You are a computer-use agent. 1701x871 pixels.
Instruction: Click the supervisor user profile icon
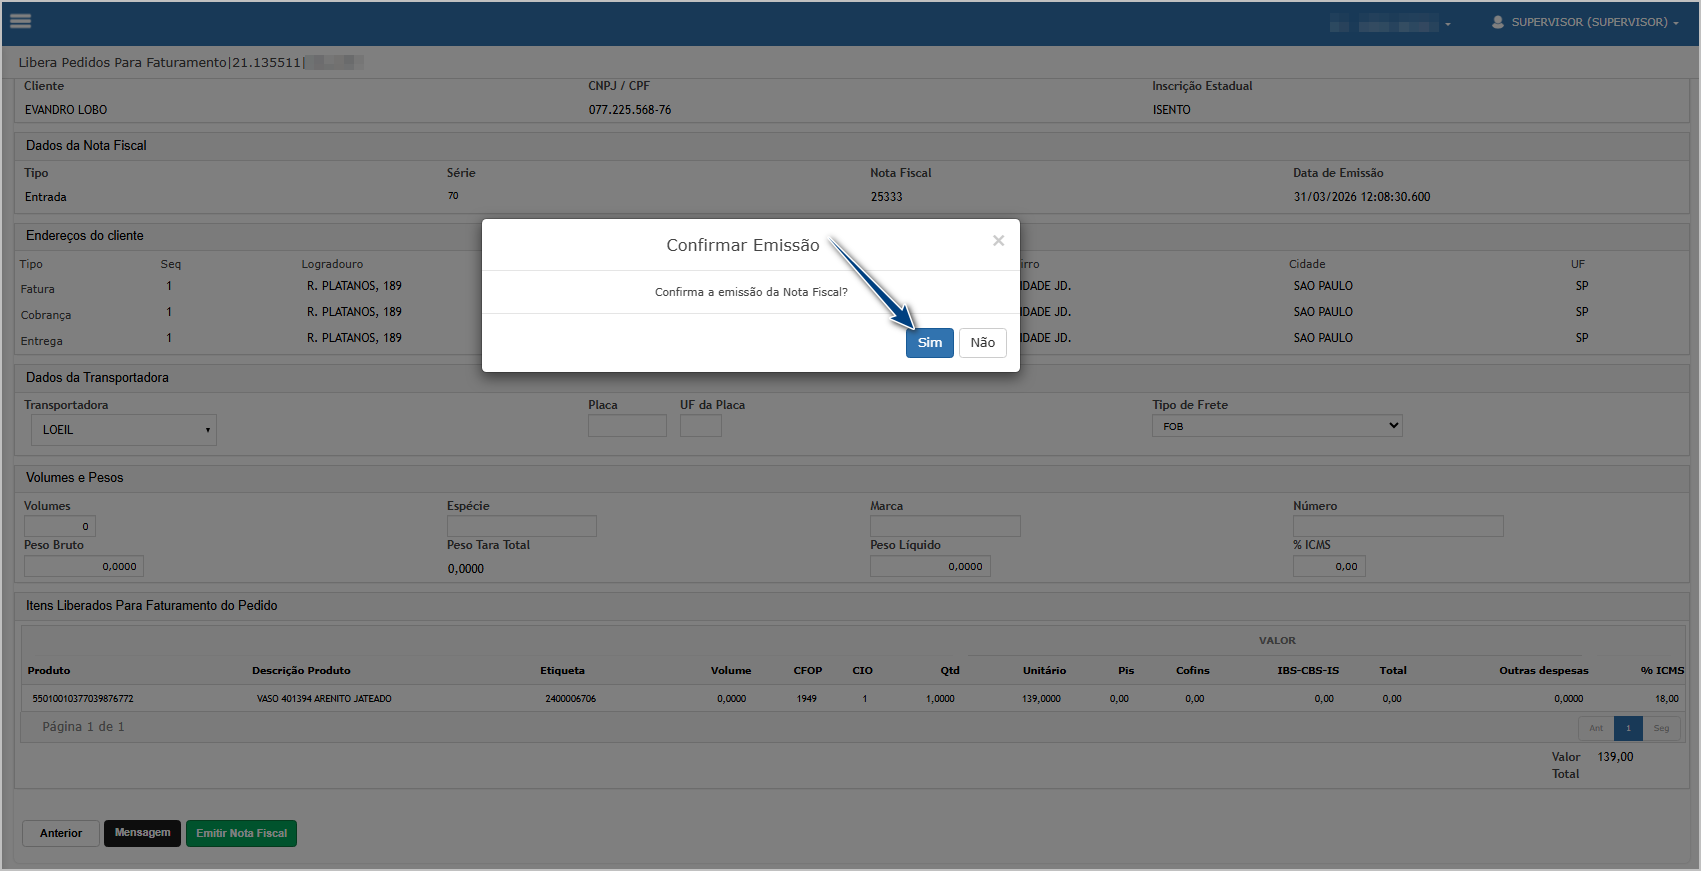(1497, 22)
